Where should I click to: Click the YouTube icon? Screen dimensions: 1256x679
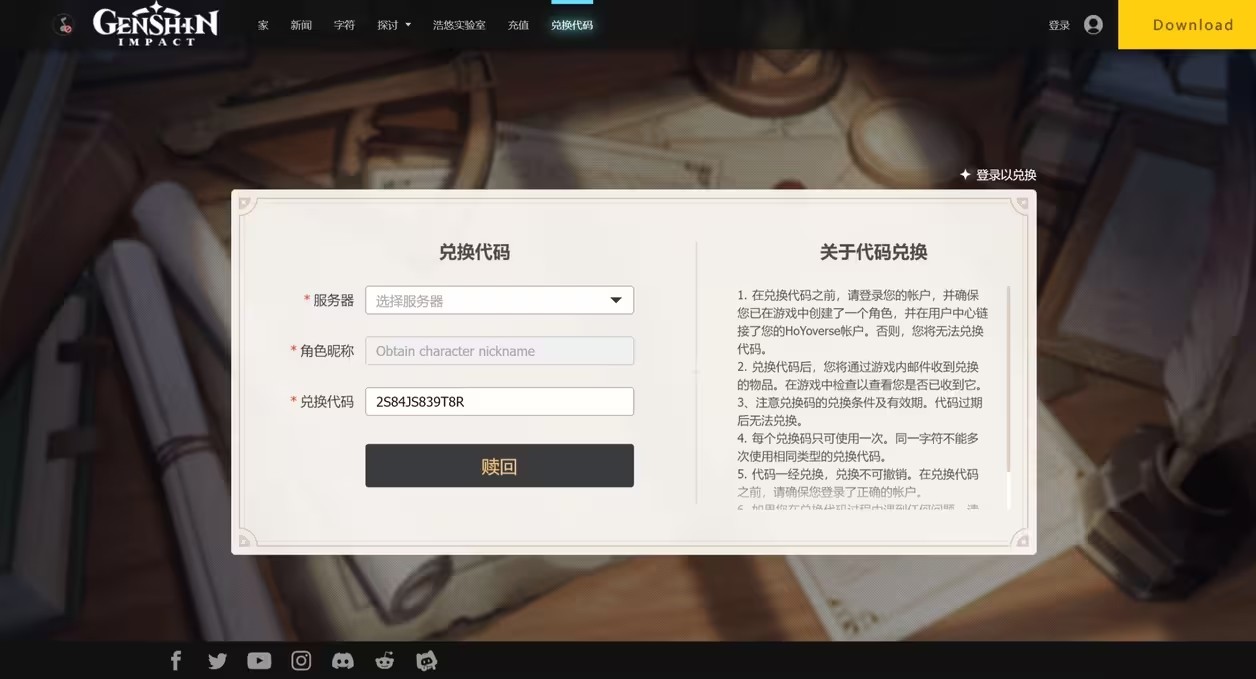tap(259, 660)
